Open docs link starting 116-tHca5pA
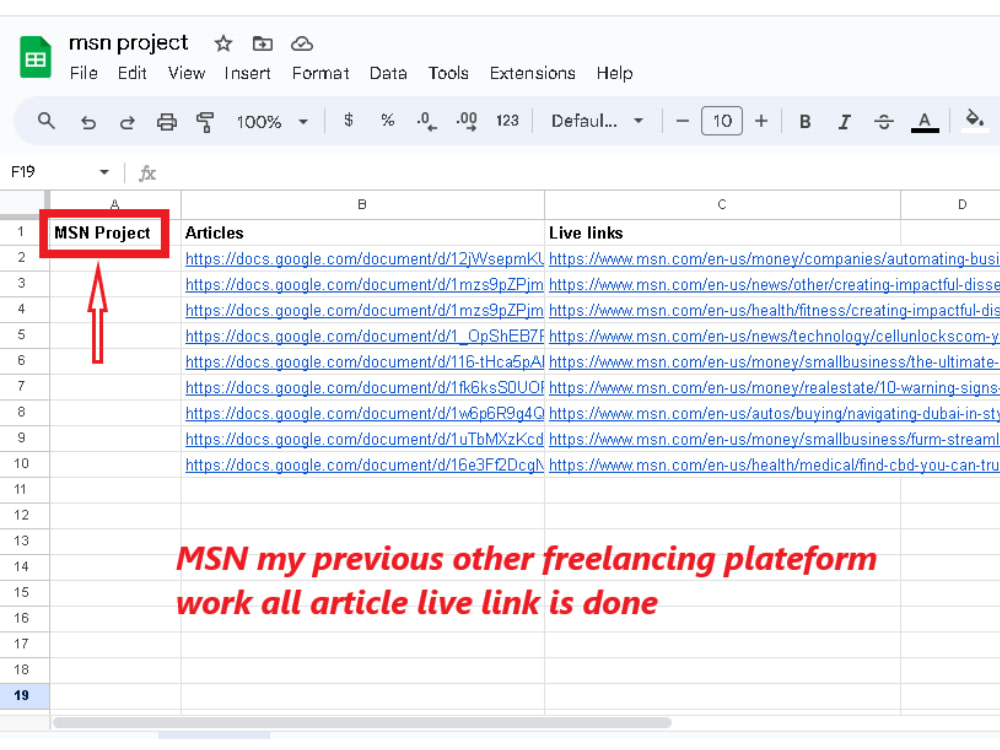The width and height of the screenshot is (1000, 750). [x=364, y=362]
